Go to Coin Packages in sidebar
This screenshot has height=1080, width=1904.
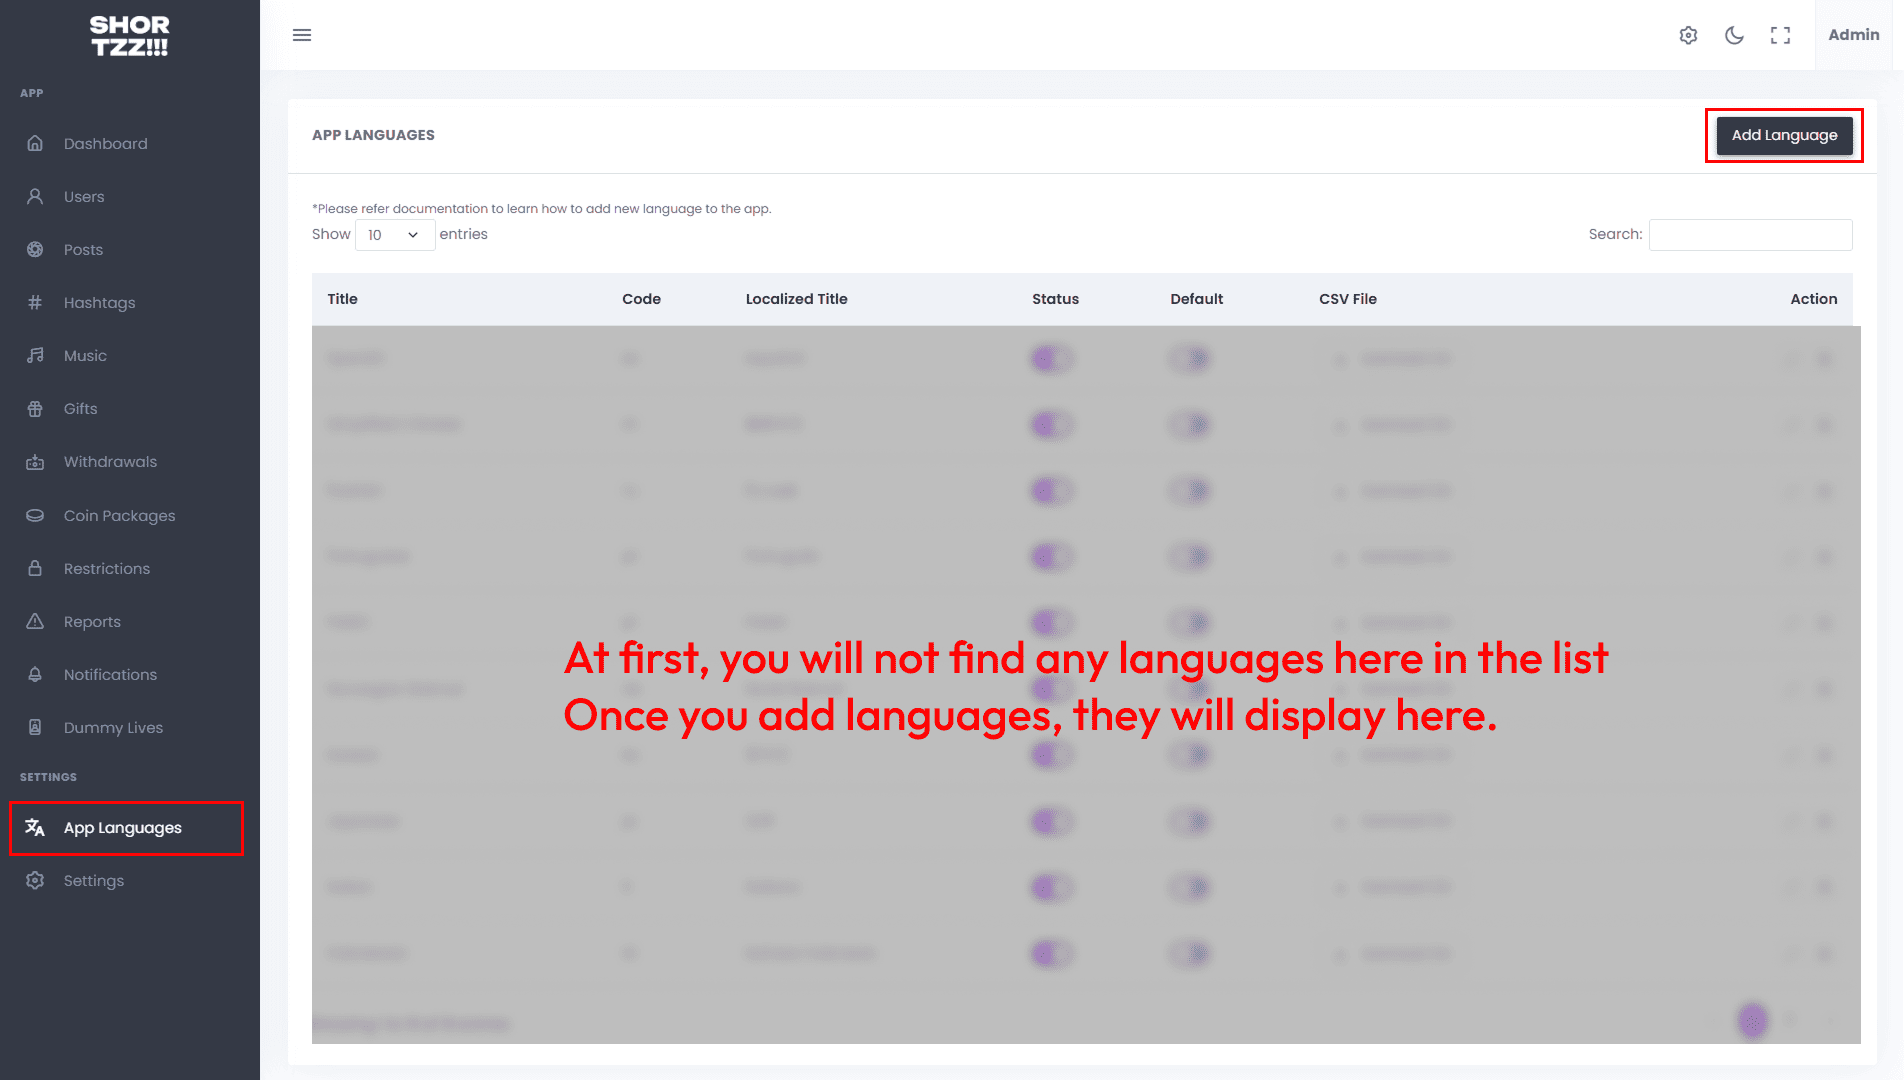coord(119,516)
